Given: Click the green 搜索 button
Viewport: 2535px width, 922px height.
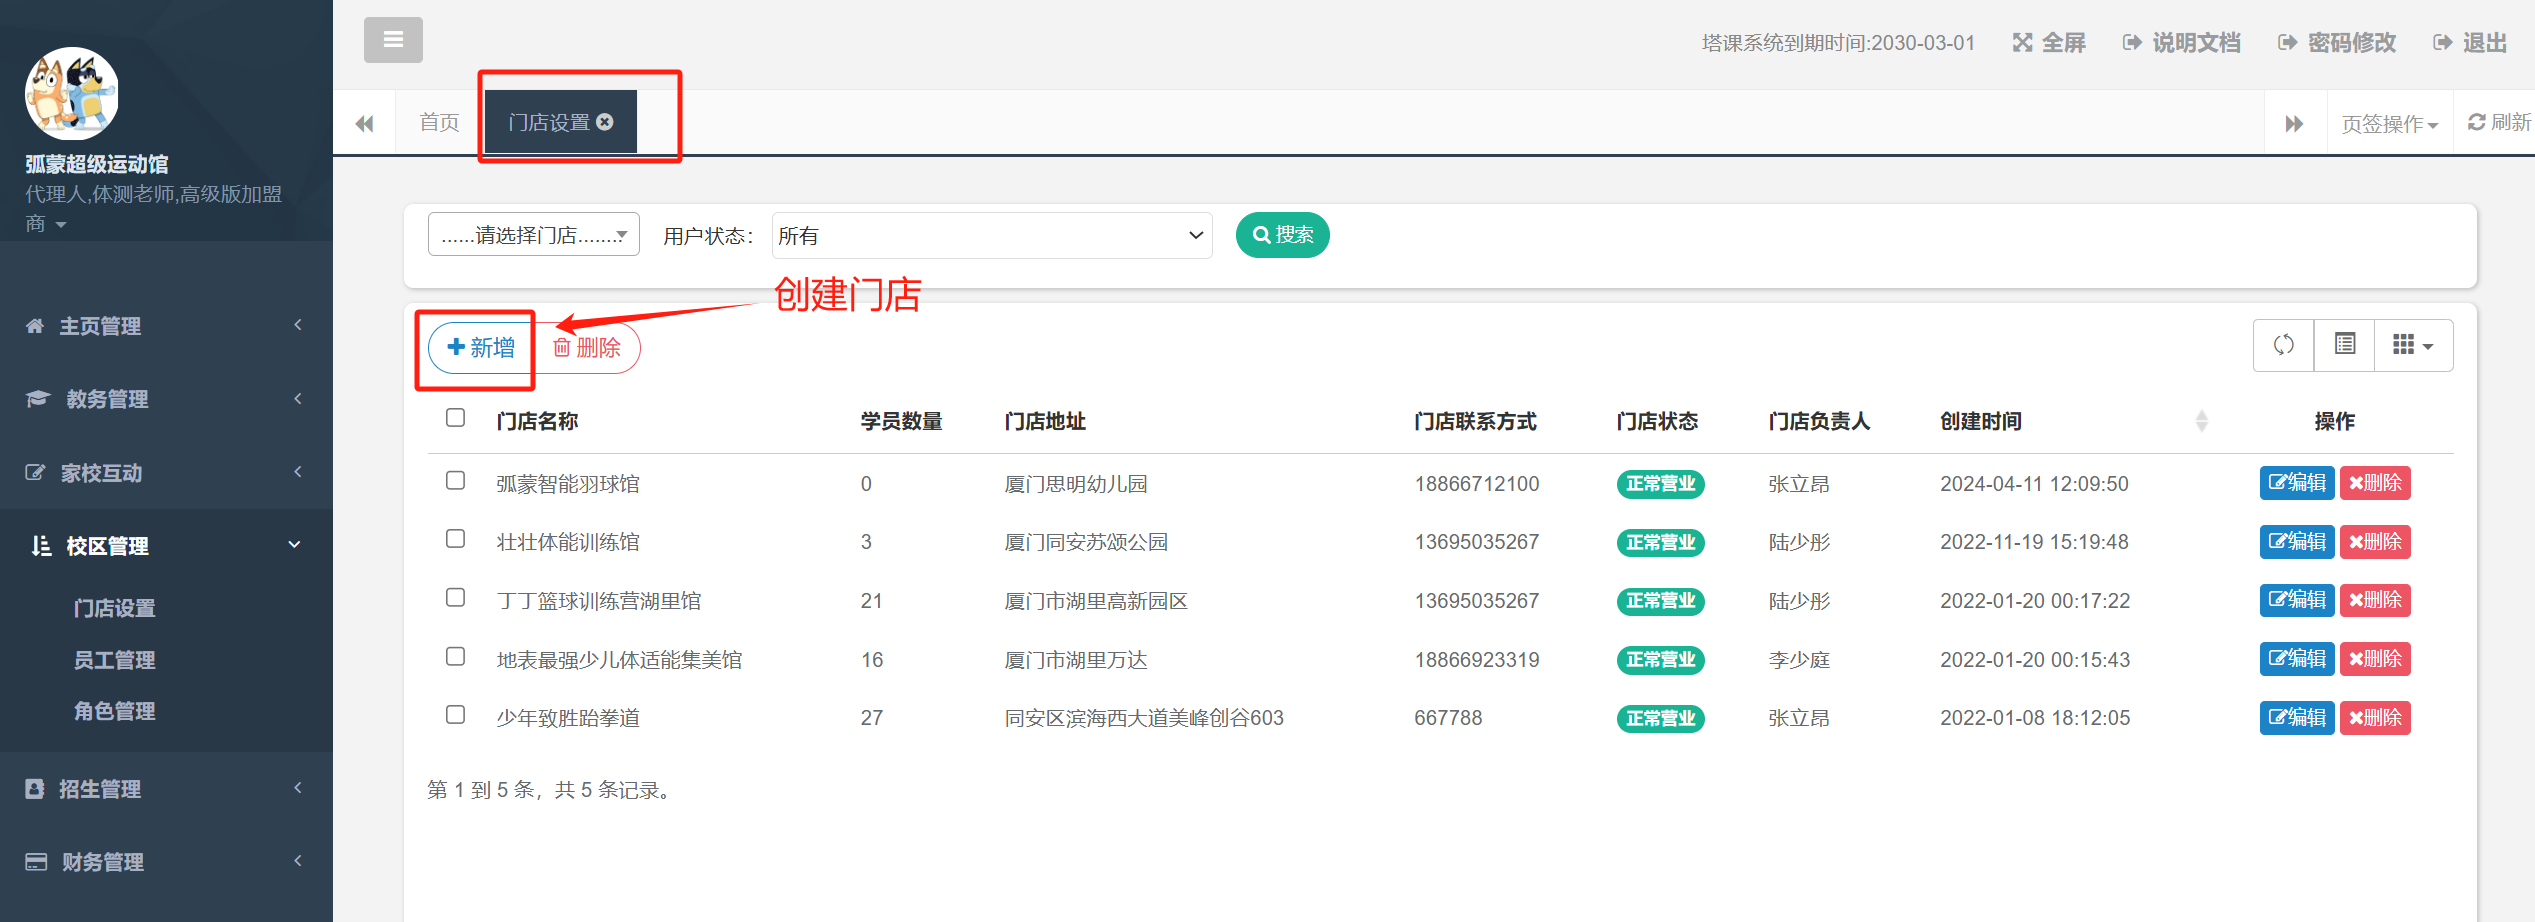Looking at the screenshot, I should coord(1282,235).
